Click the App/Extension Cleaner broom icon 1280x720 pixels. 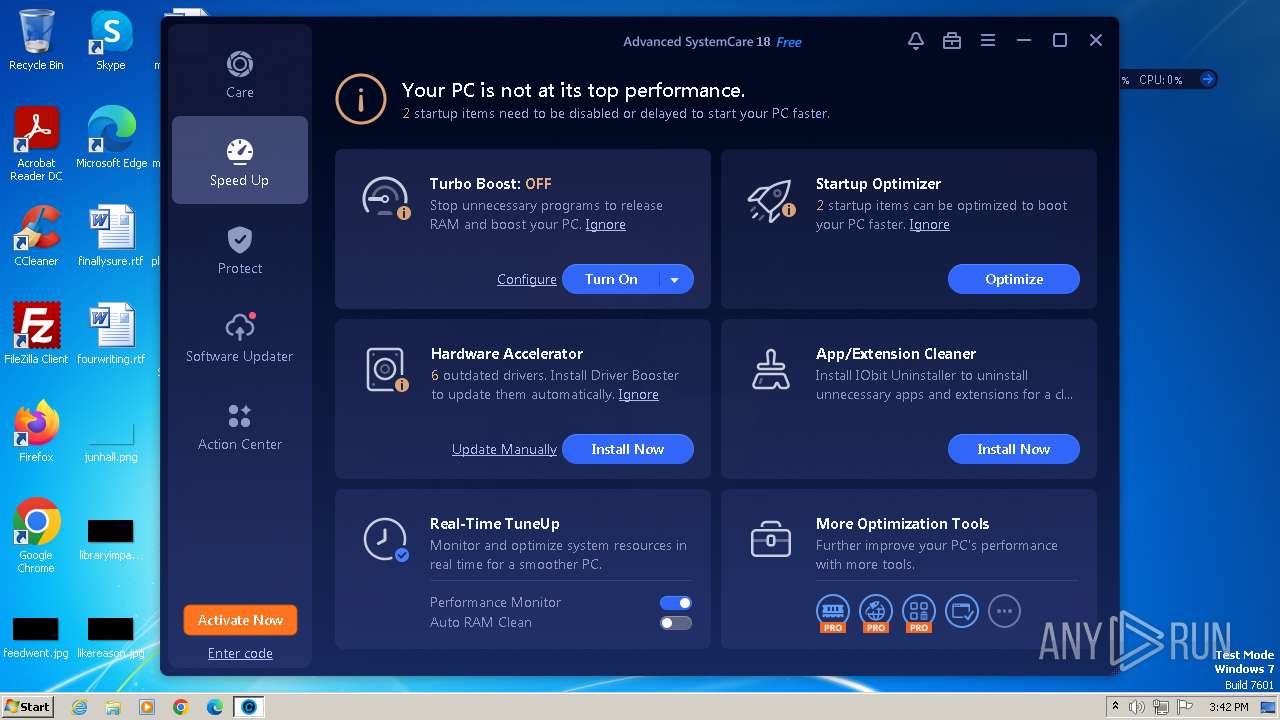point(770,369)
